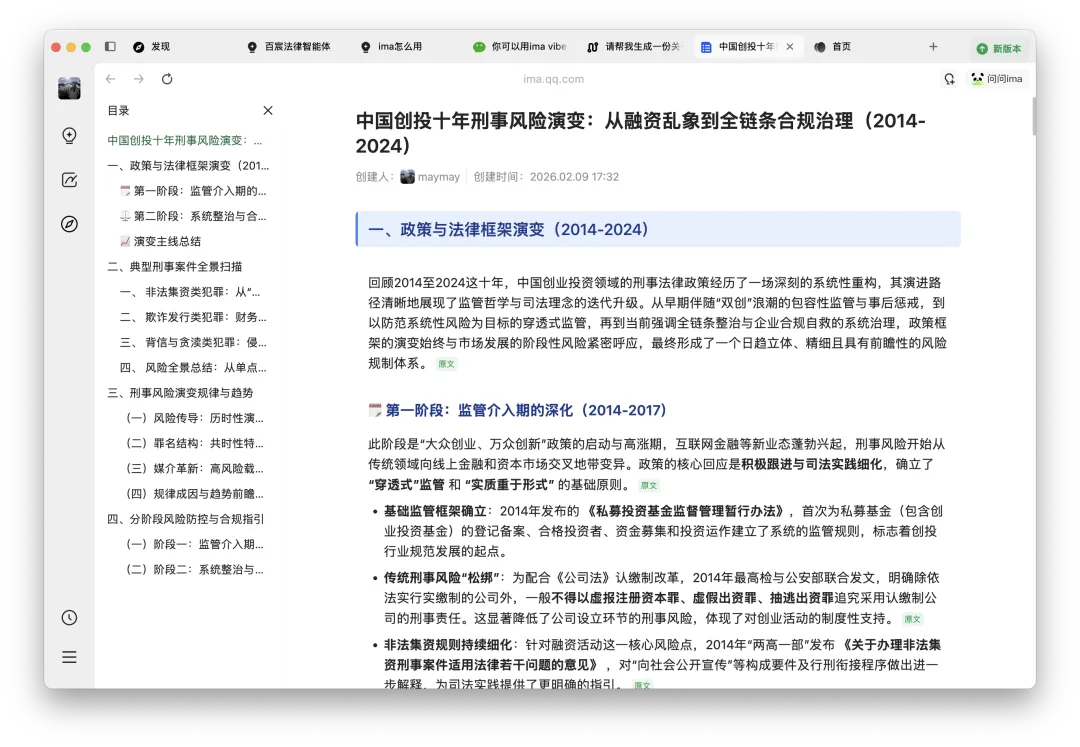The height and width of the screenshot is (747, 1080).
Task: Open 原文 tag after 风险规制体系
Action: click(446, 364)
